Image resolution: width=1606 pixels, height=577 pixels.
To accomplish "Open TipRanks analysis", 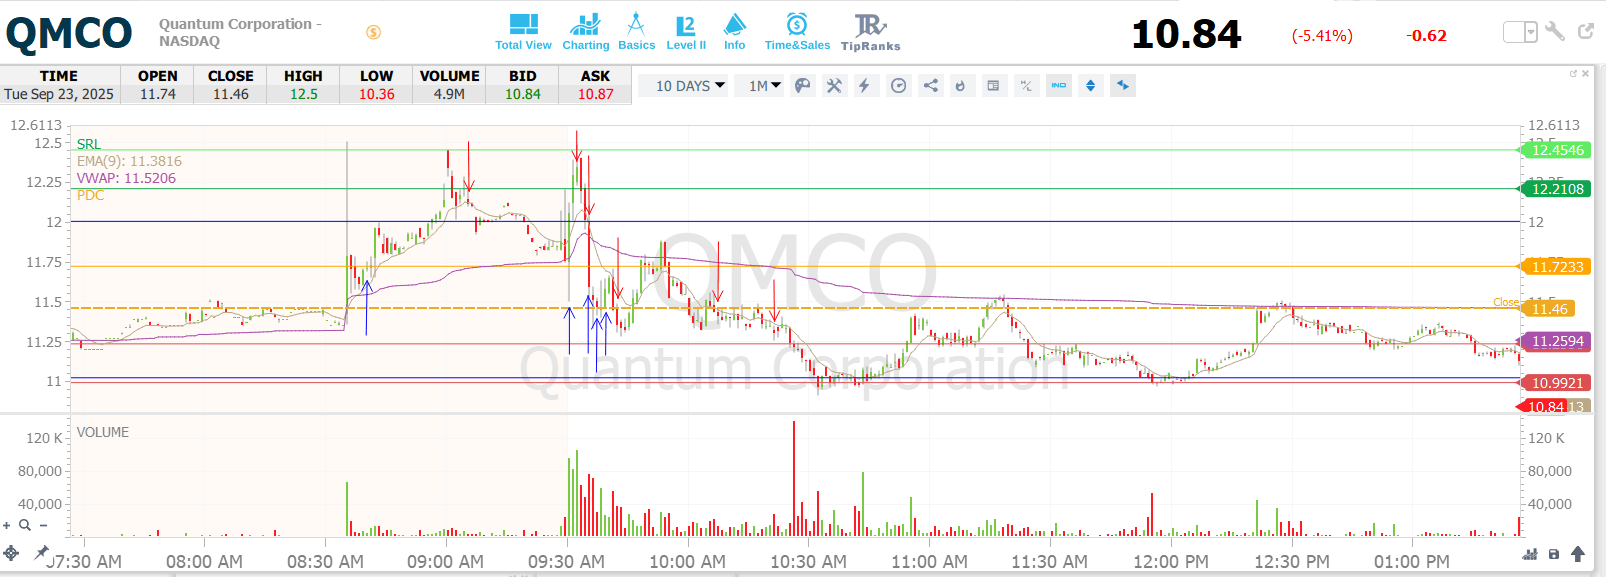I will pyautogui.click(x=870, y=32).
